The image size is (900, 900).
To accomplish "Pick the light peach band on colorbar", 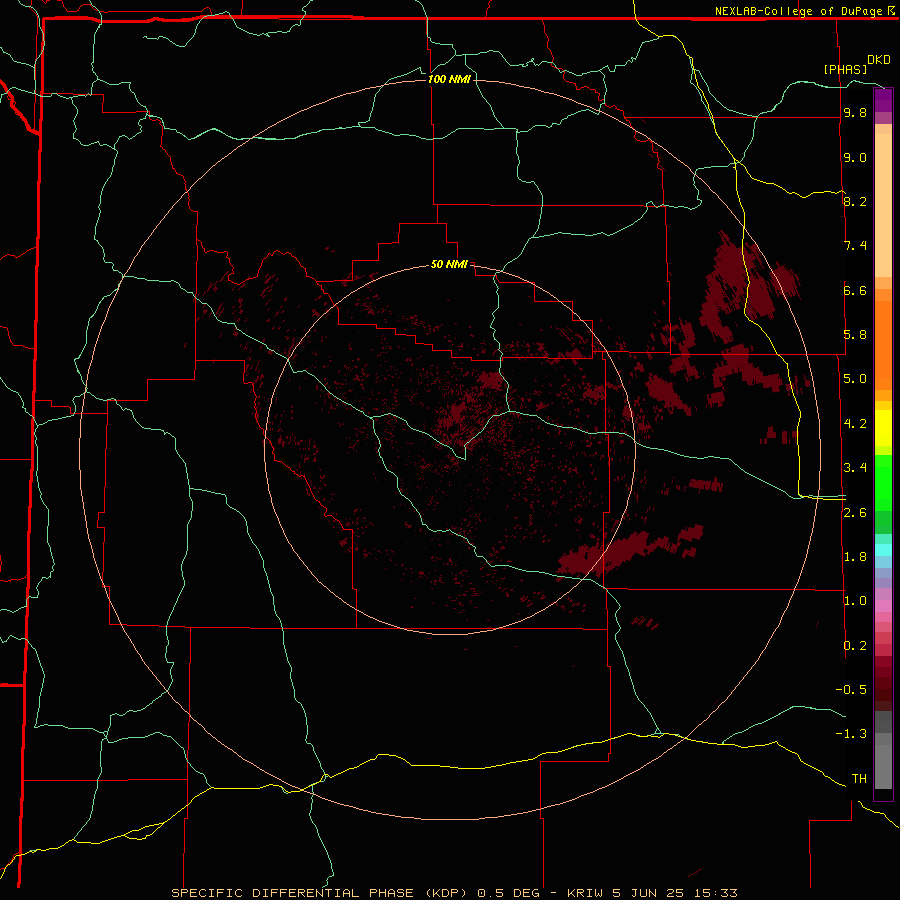I will point(883,205).
